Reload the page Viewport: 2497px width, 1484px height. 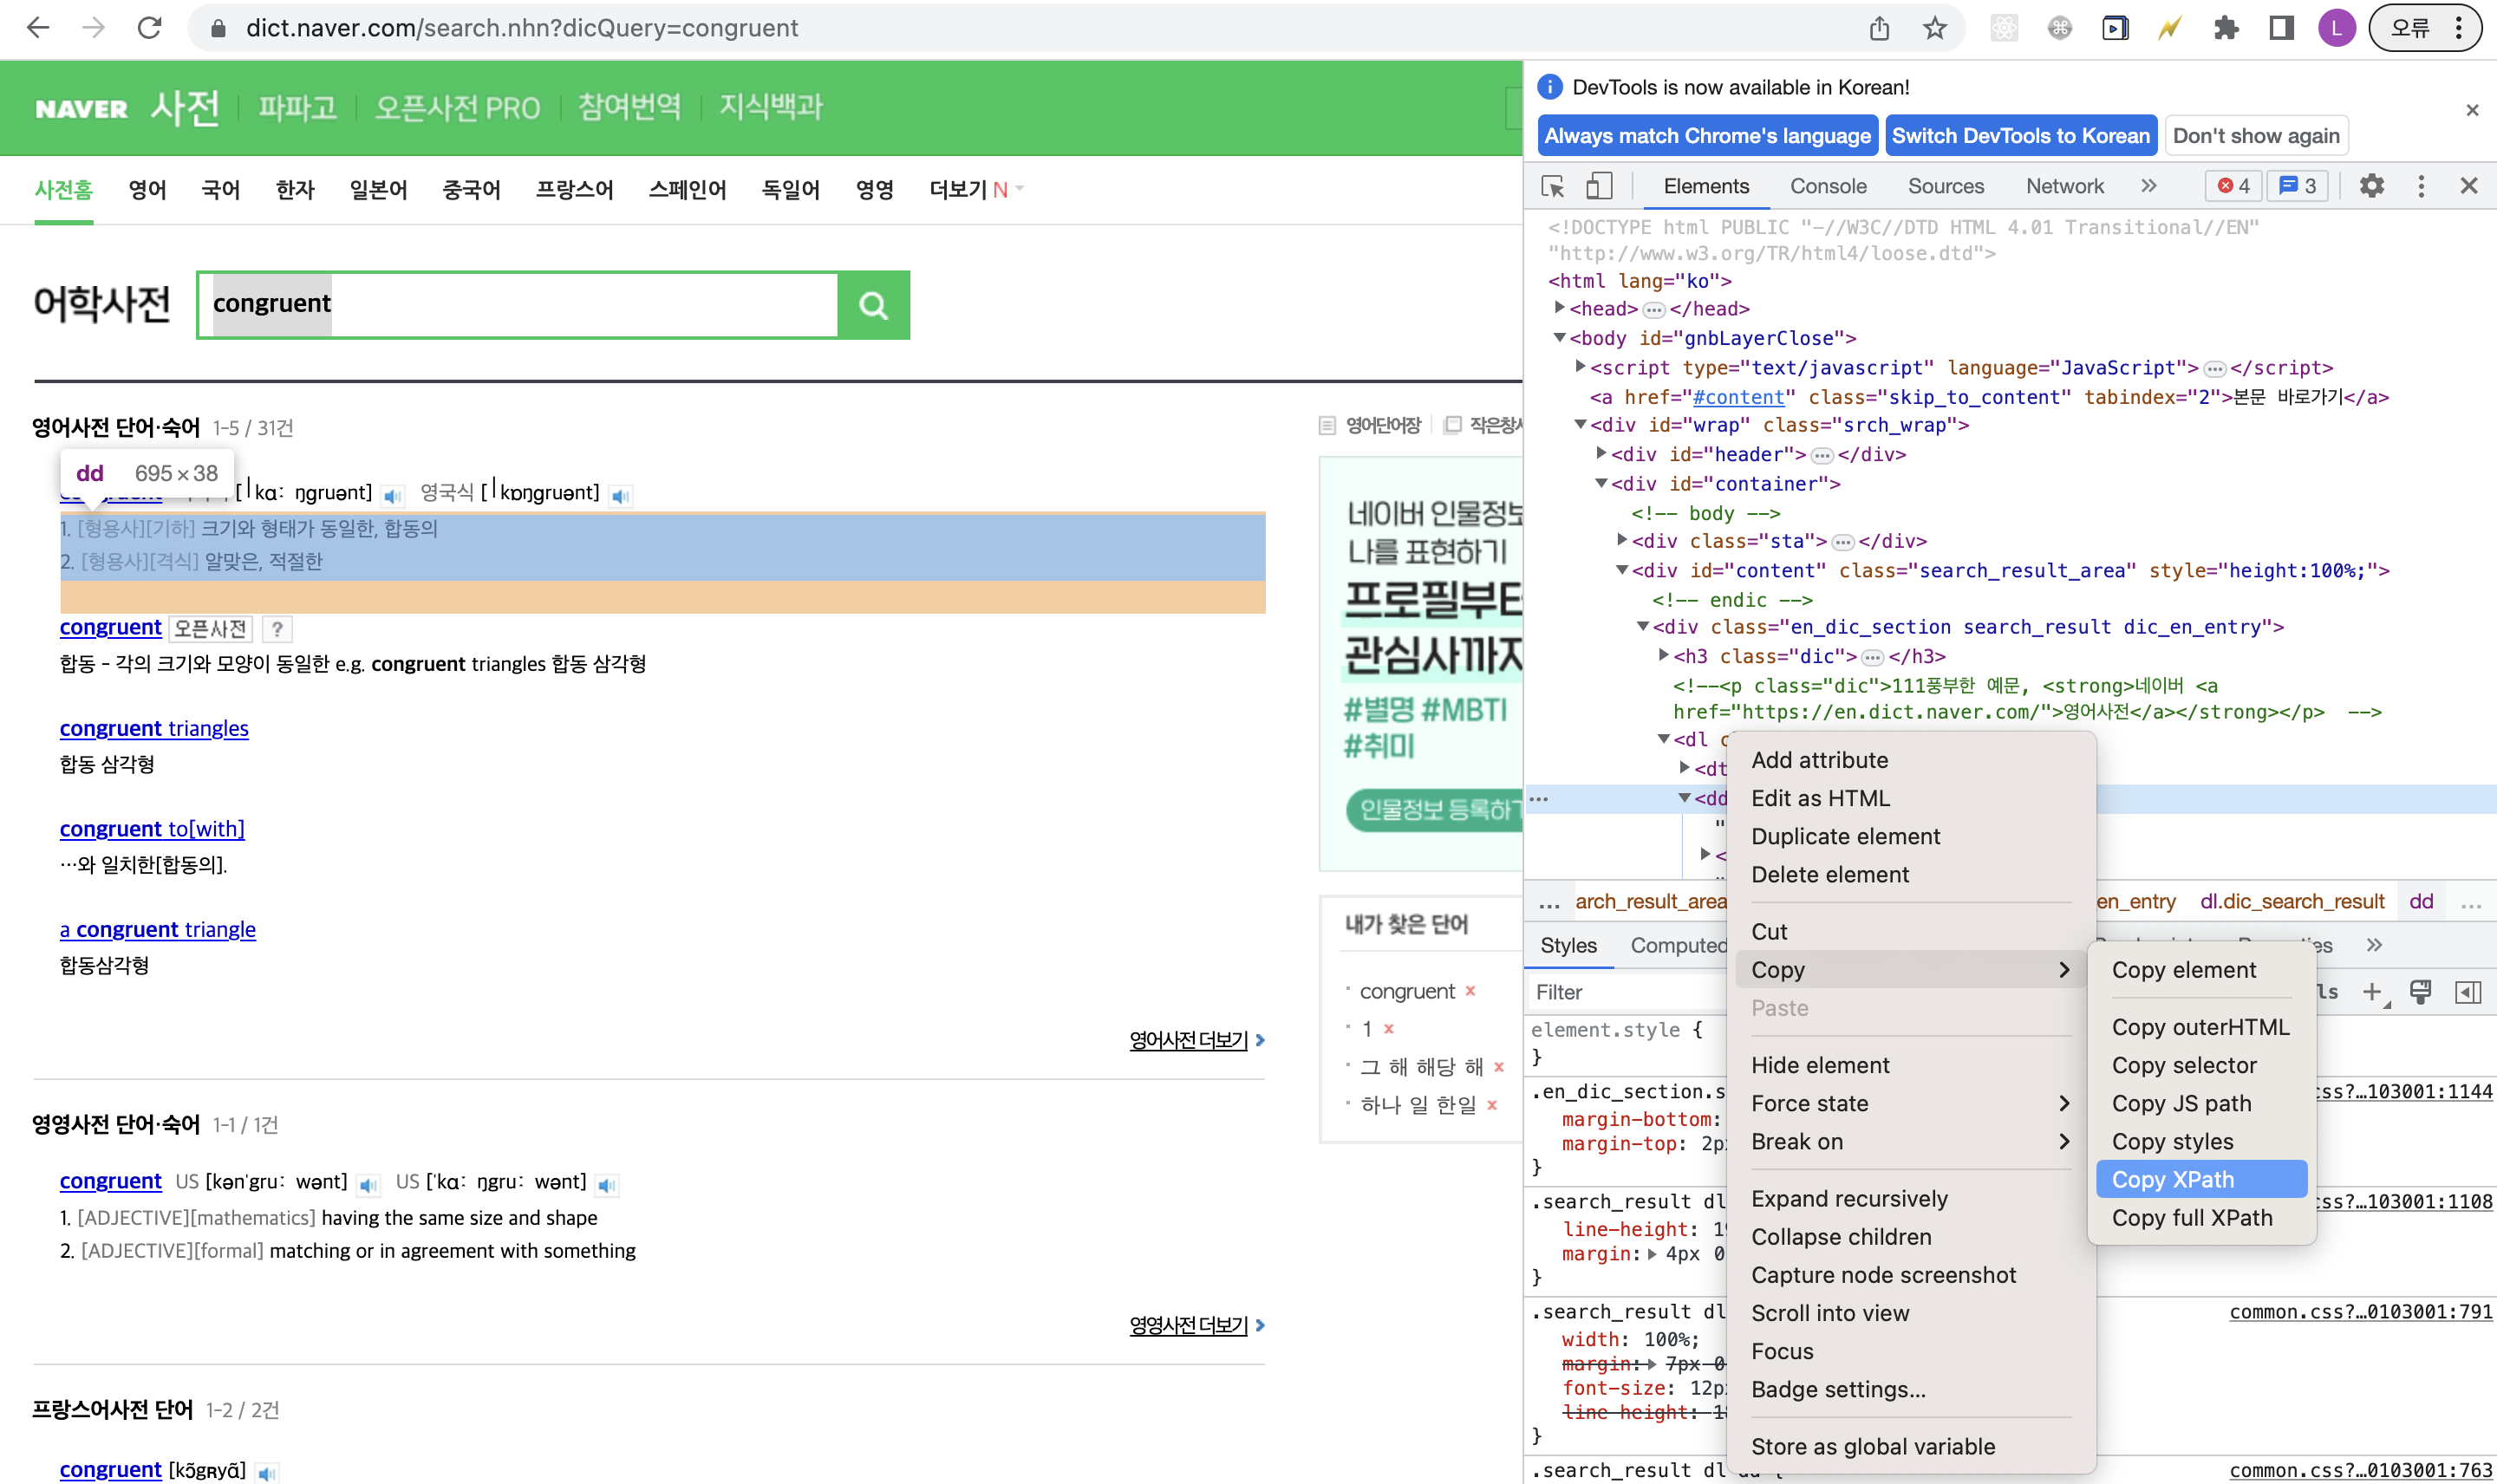tap(150, 28)
